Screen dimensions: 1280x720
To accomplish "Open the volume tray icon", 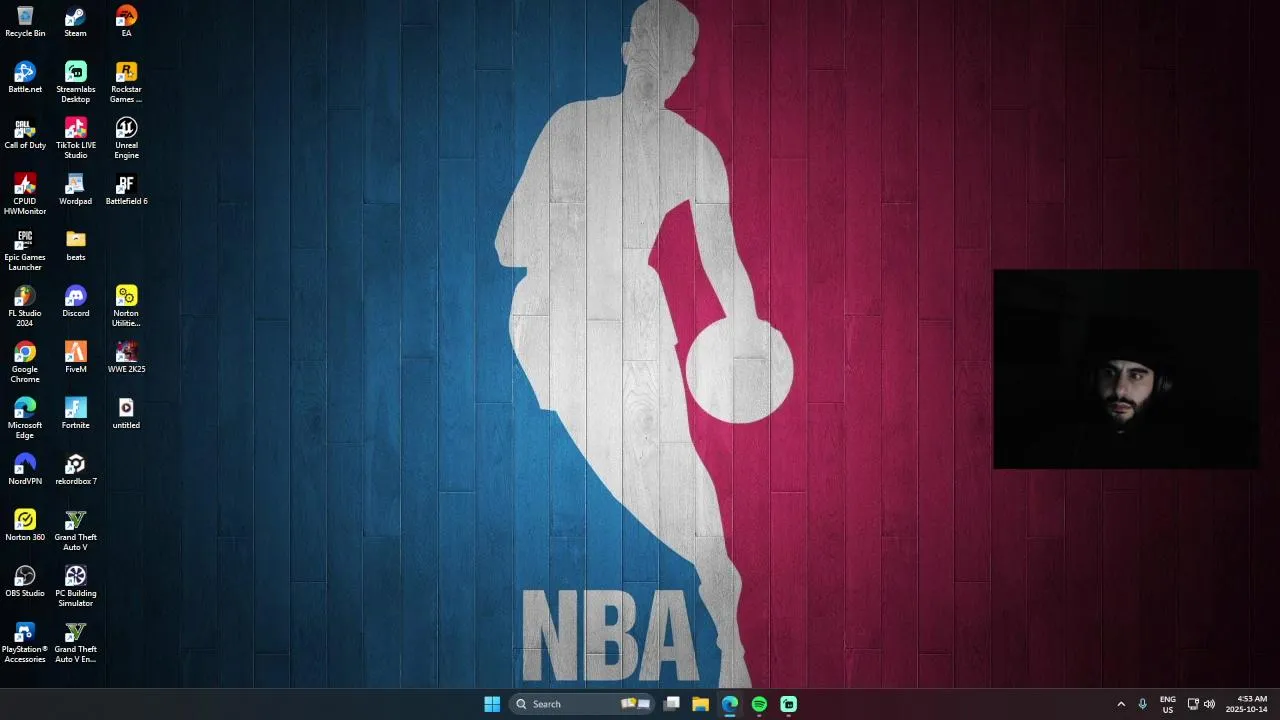I will 1209,704.
